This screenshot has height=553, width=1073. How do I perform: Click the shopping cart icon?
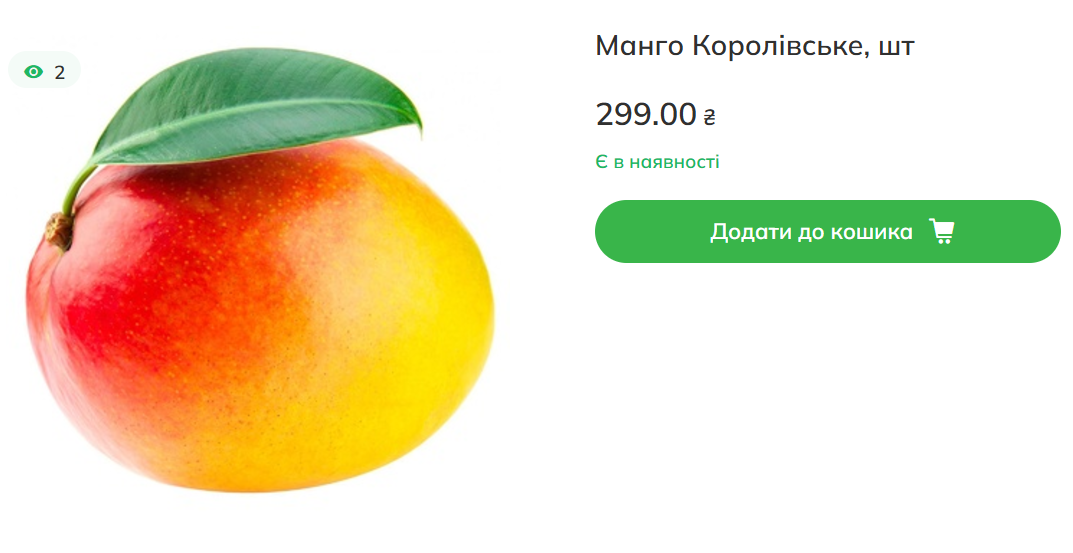tap(941, 232)
